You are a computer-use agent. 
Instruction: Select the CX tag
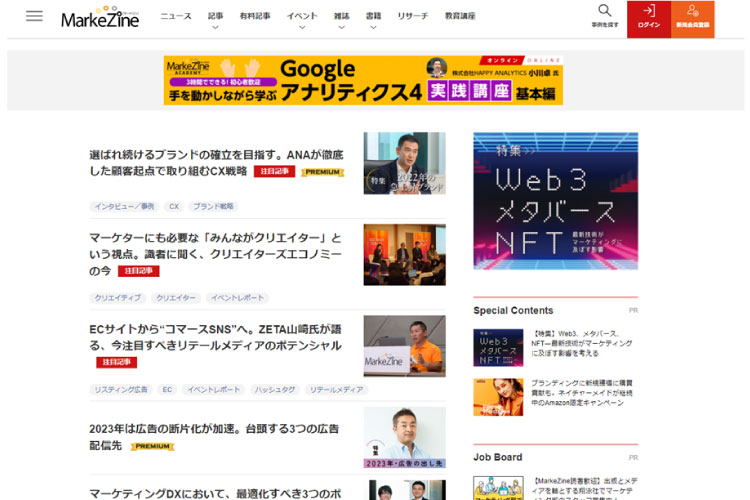[174, 206]
